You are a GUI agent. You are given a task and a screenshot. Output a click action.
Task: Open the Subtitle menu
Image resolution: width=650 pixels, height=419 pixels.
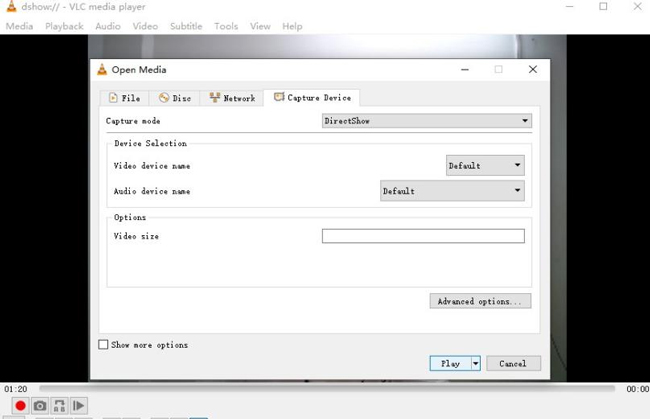(186, 26)
